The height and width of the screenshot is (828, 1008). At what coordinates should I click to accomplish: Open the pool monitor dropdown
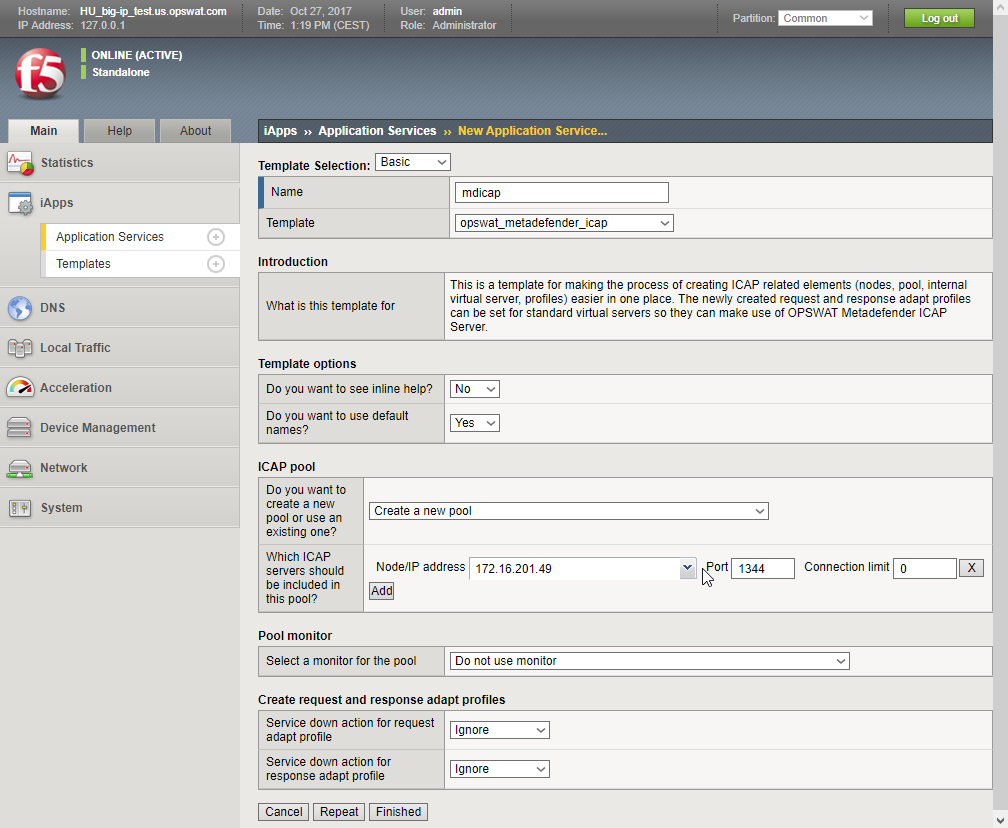pyautogui.click(x=649, y=661)
